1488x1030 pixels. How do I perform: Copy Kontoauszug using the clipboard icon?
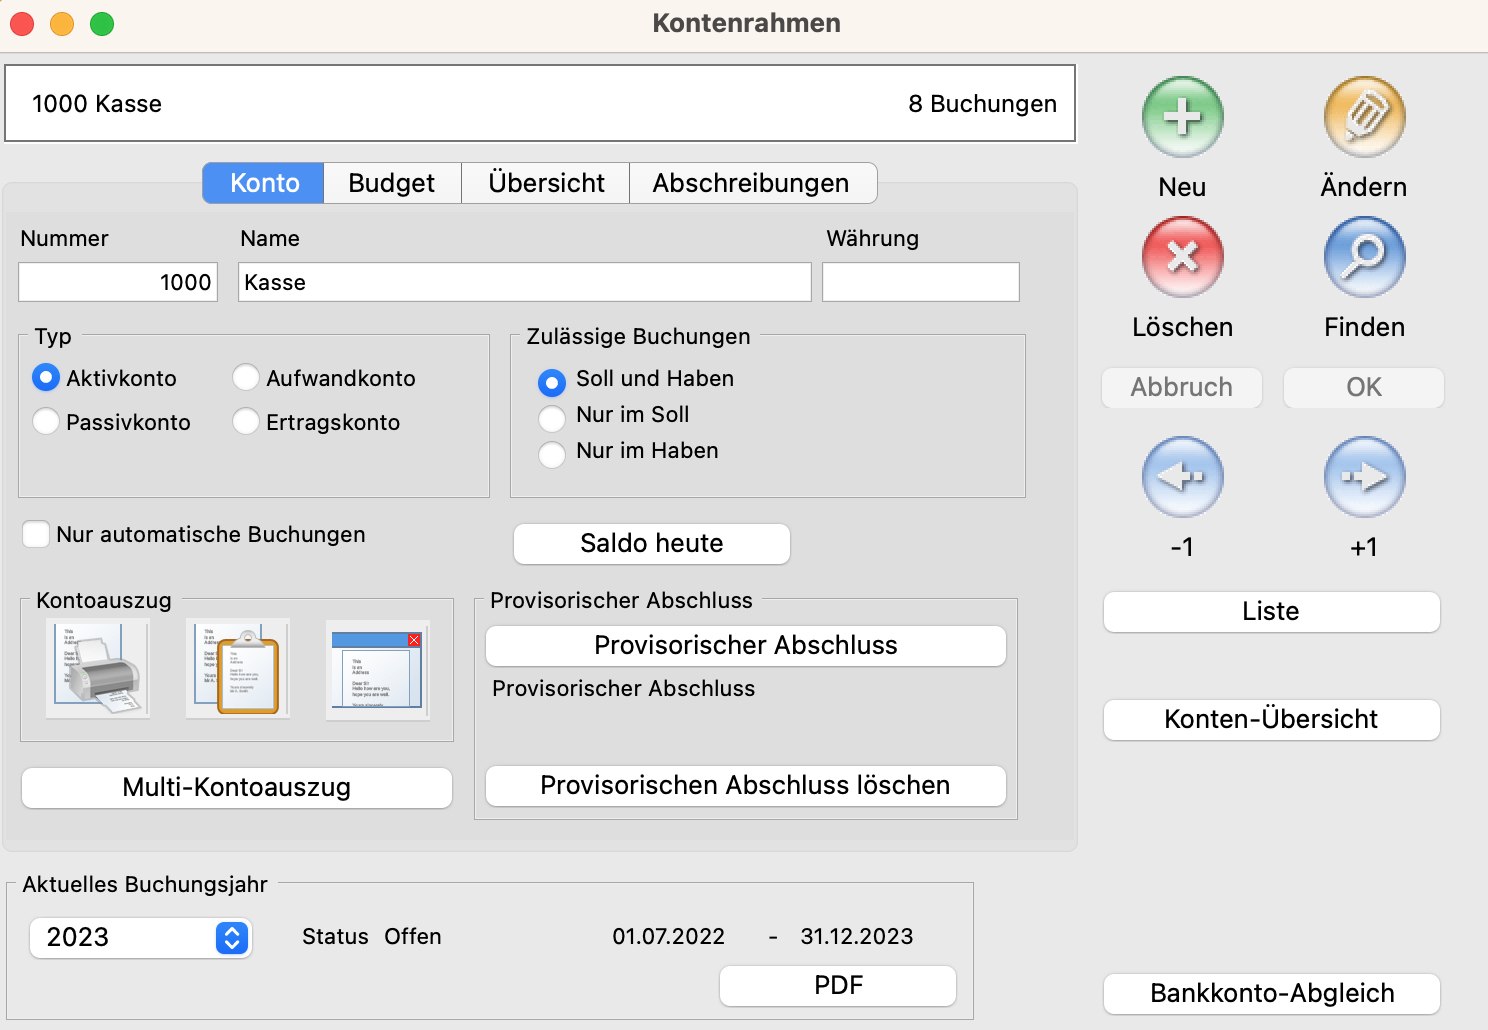pos(238,668)
